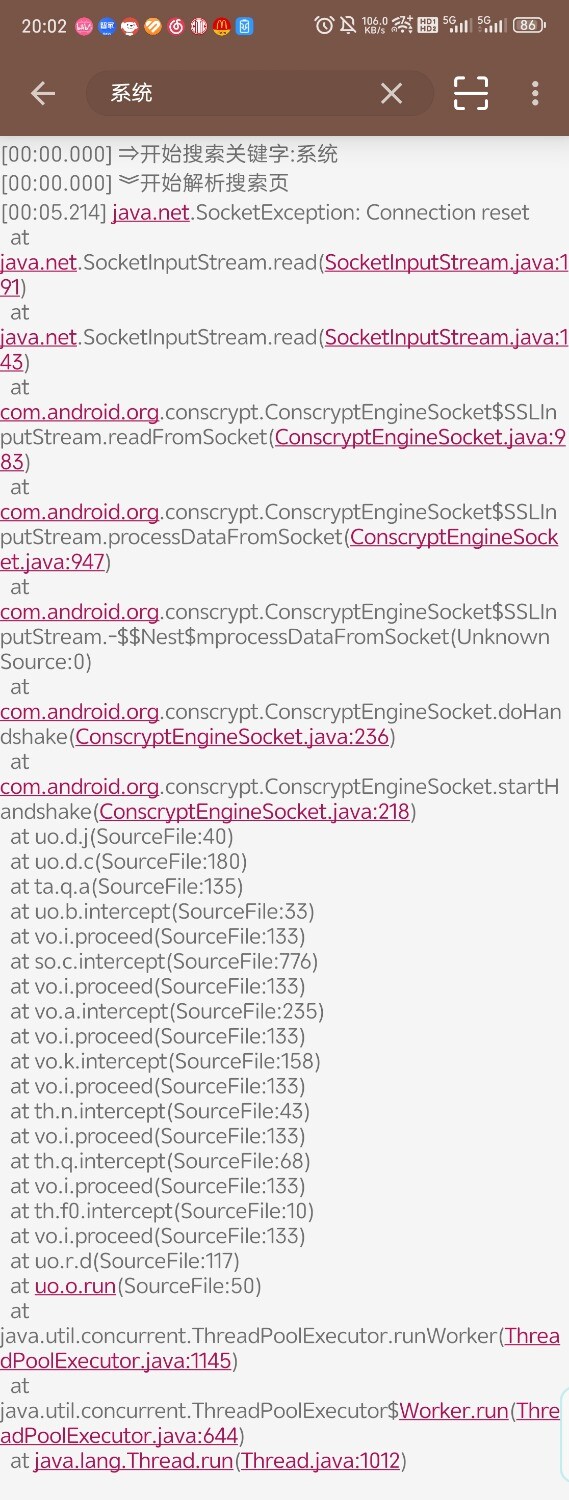This screenshot has width=569, height=1500.
Task: Tap the McDonald's notification icon
Action: [222, 27]
